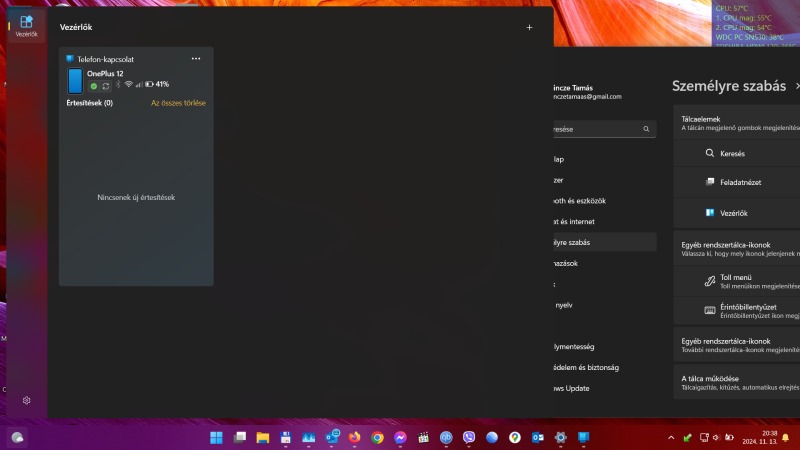Open Adatvédelem és biztonság in Settings
800x450 pixels.
click(x=605, y=367)
